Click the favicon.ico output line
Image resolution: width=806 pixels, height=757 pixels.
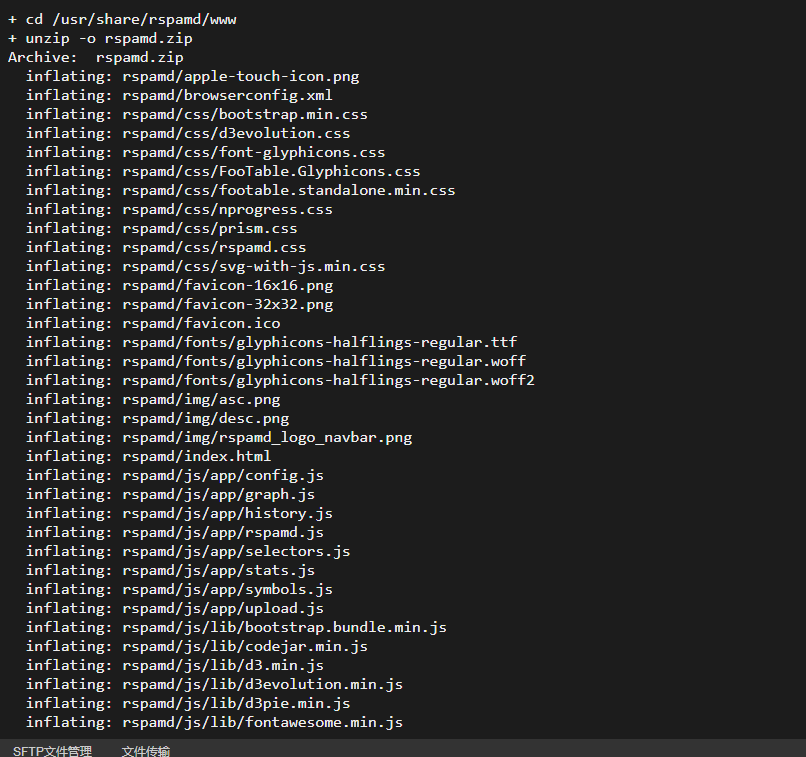point(153,324)
